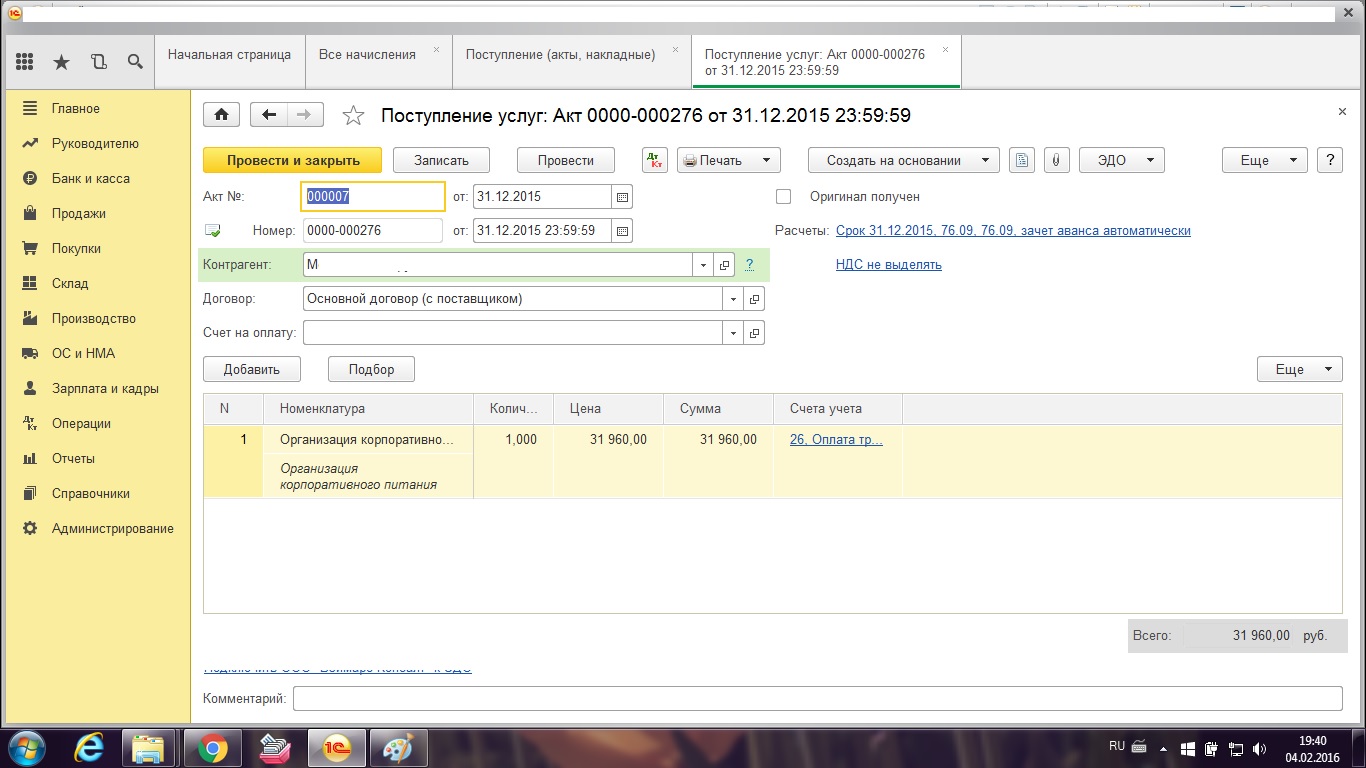Click the search magnifier icon
The image size is (1366, 768).
coord(135,62)
